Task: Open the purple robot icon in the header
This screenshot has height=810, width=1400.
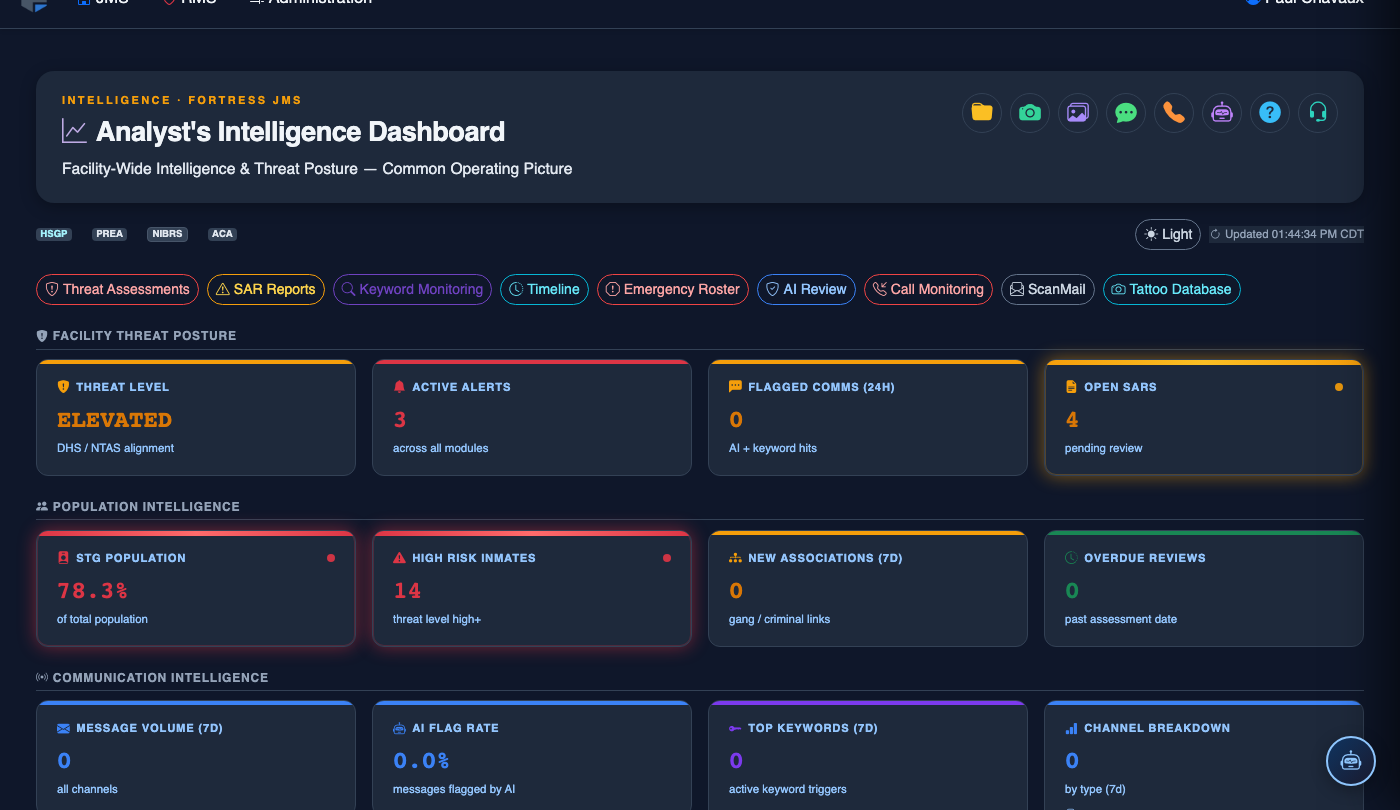Action: point(1222,113)
